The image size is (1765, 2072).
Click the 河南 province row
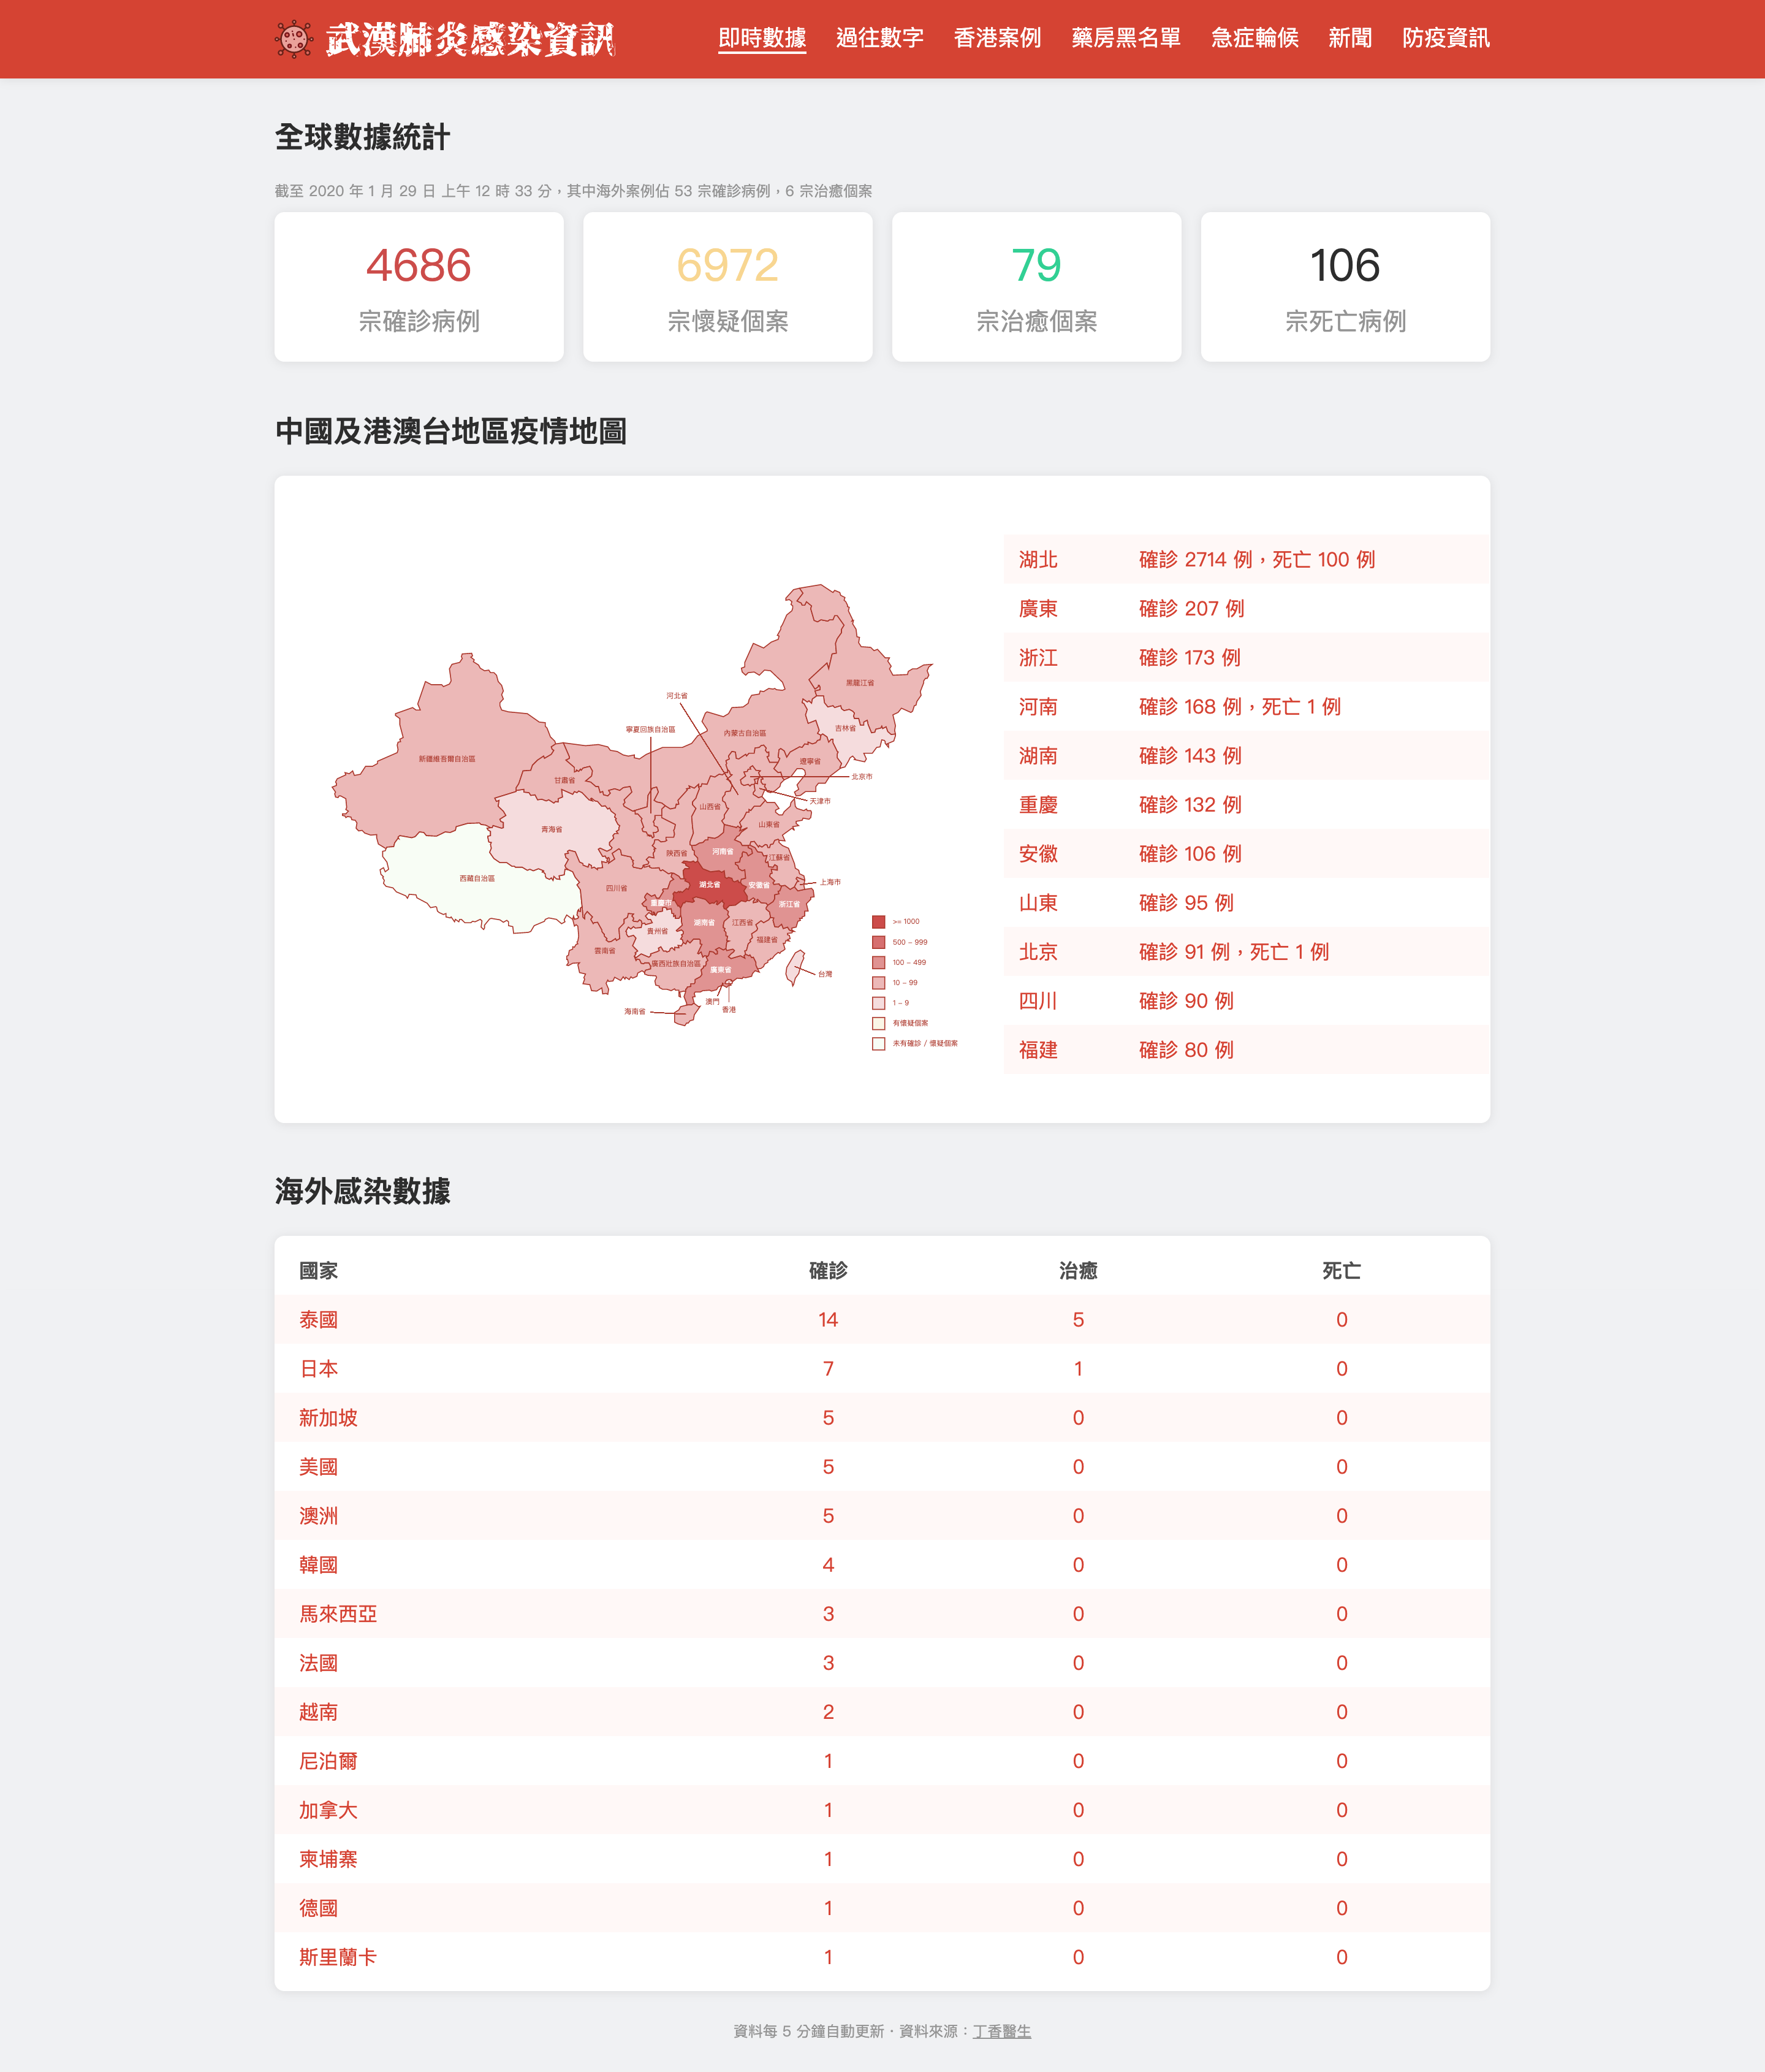coord(1247,707)
